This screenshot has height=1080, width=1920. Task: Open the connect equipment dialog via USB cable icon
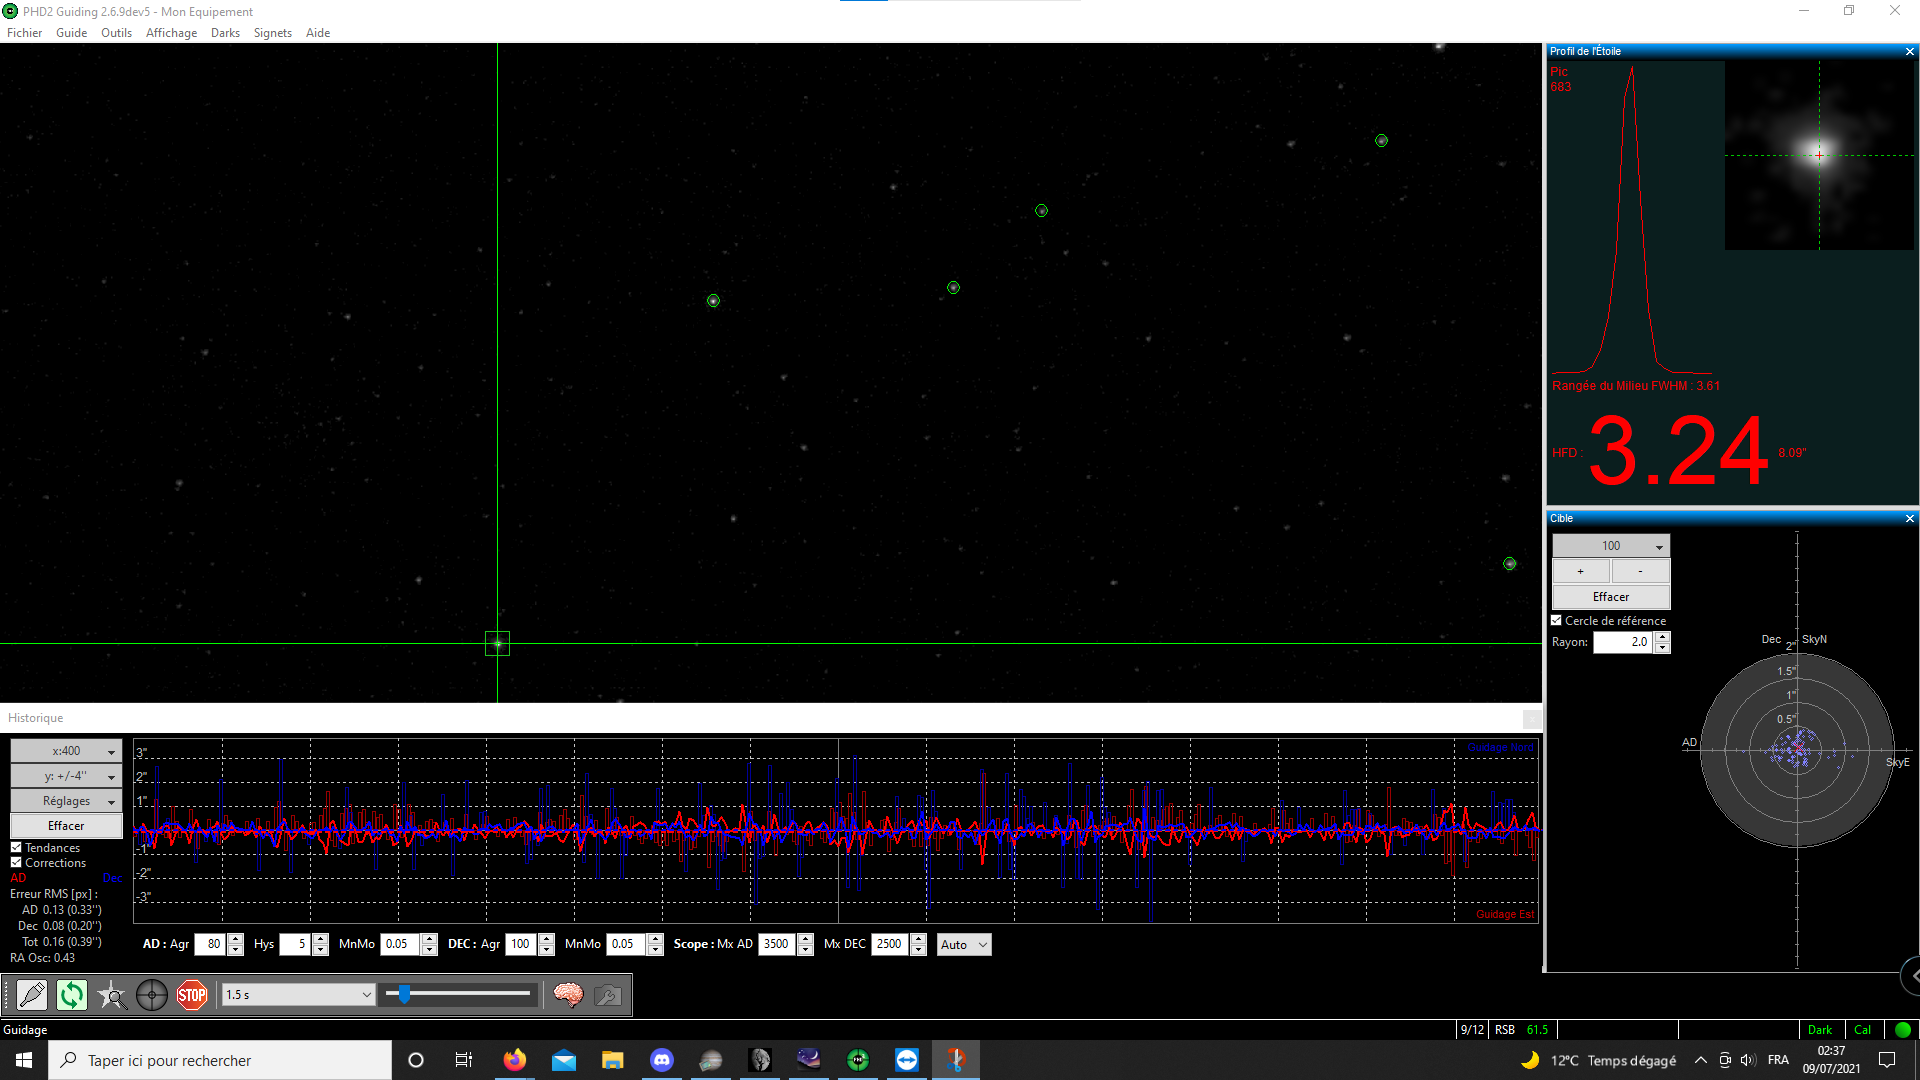(32, 995)
